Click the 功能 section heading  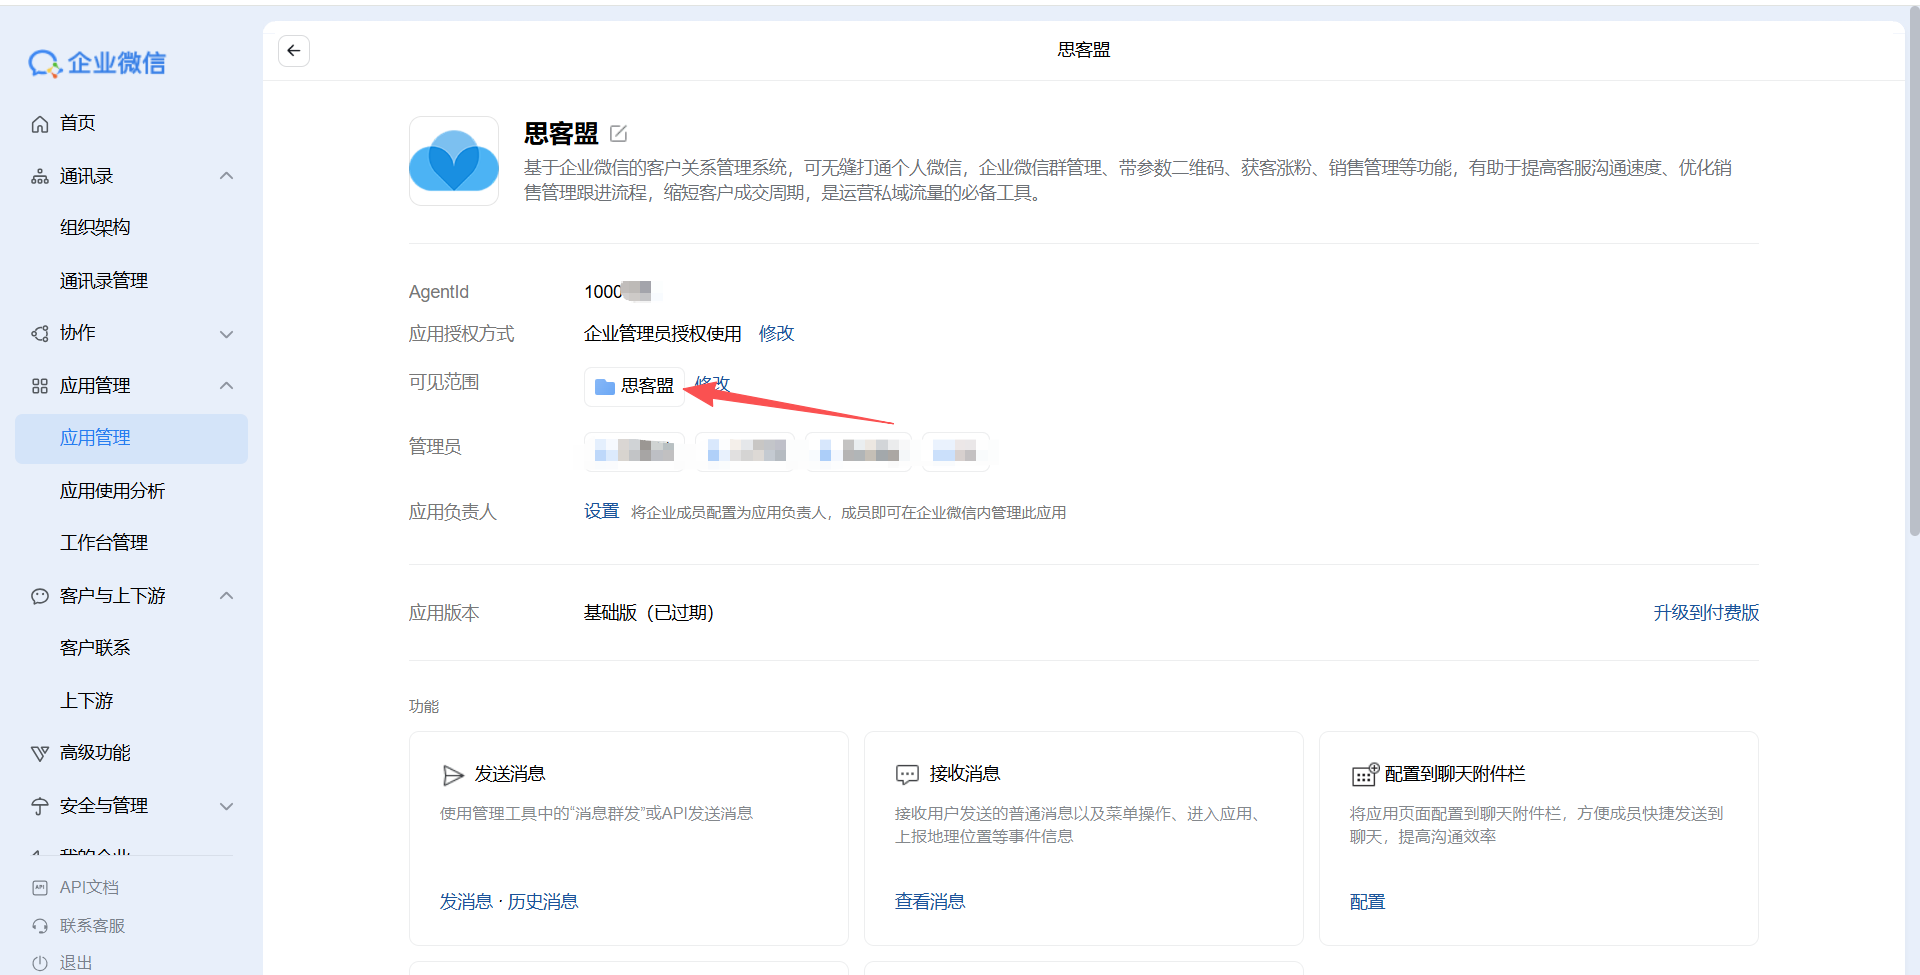pyautogui.click(x=424, y=707)
